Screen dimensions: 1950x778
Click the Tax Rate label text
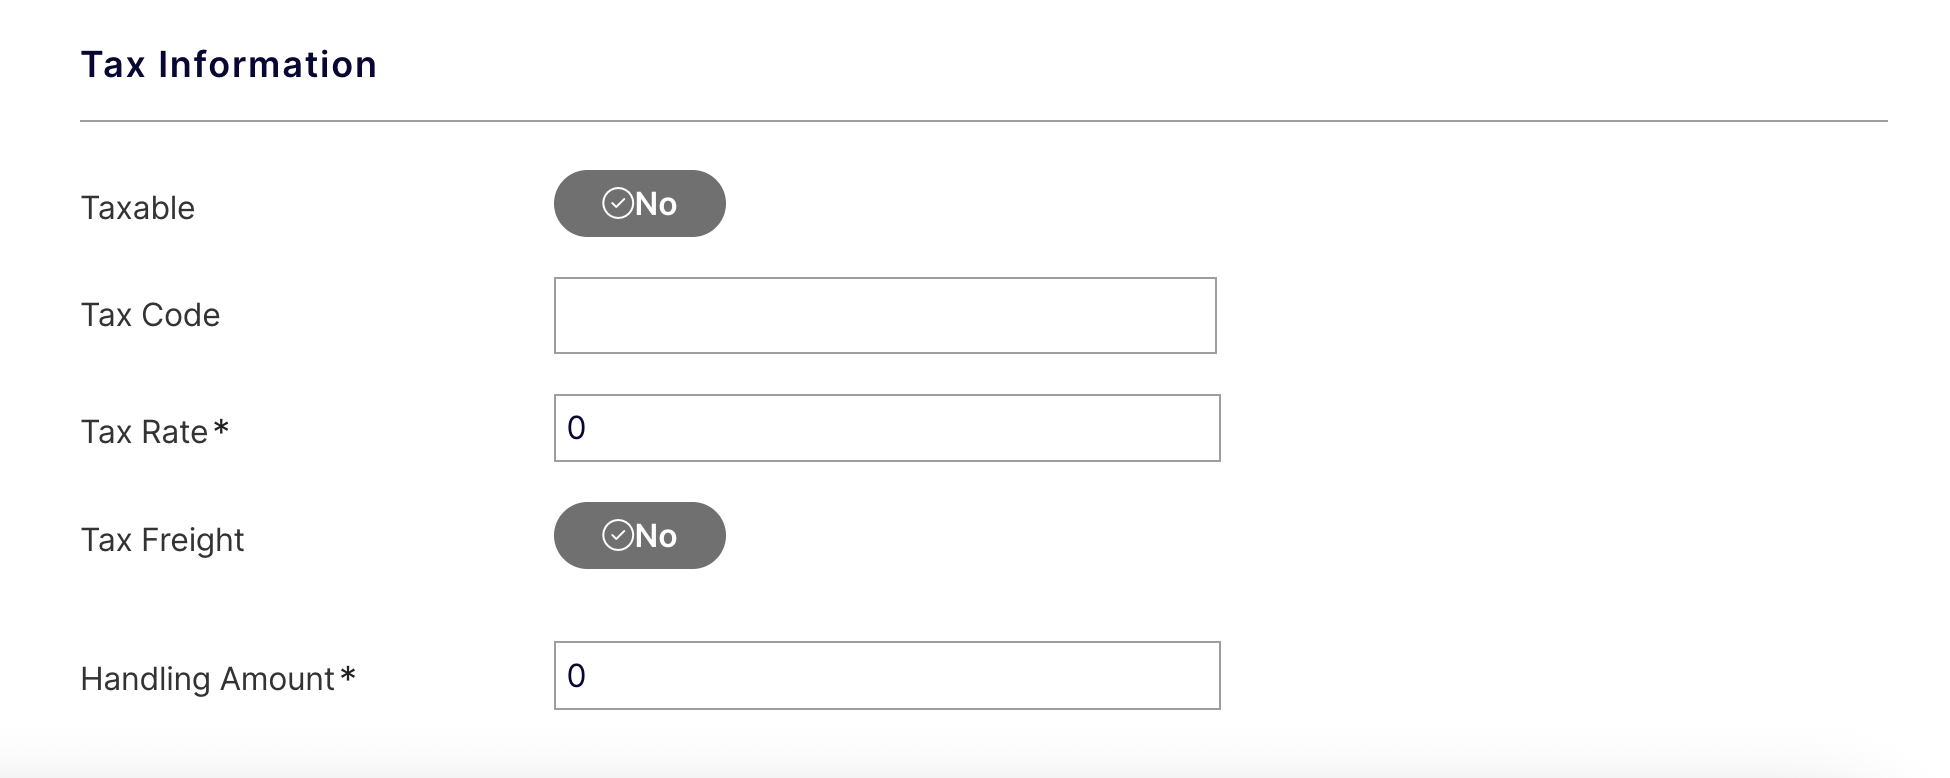pyautogui.click(x=144, y=432)
